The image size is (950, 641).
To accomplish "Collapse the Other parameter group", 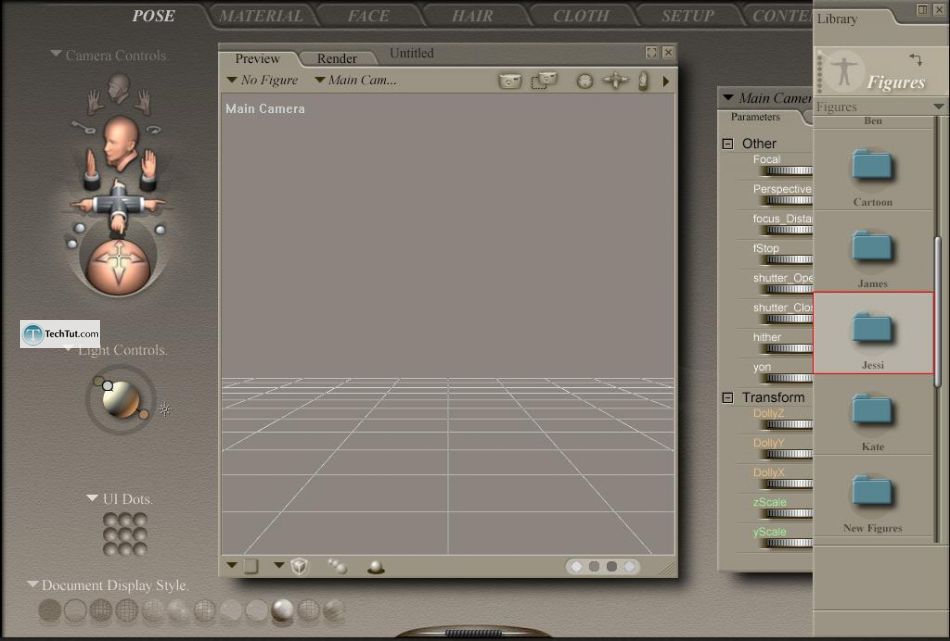I will 728,144.
